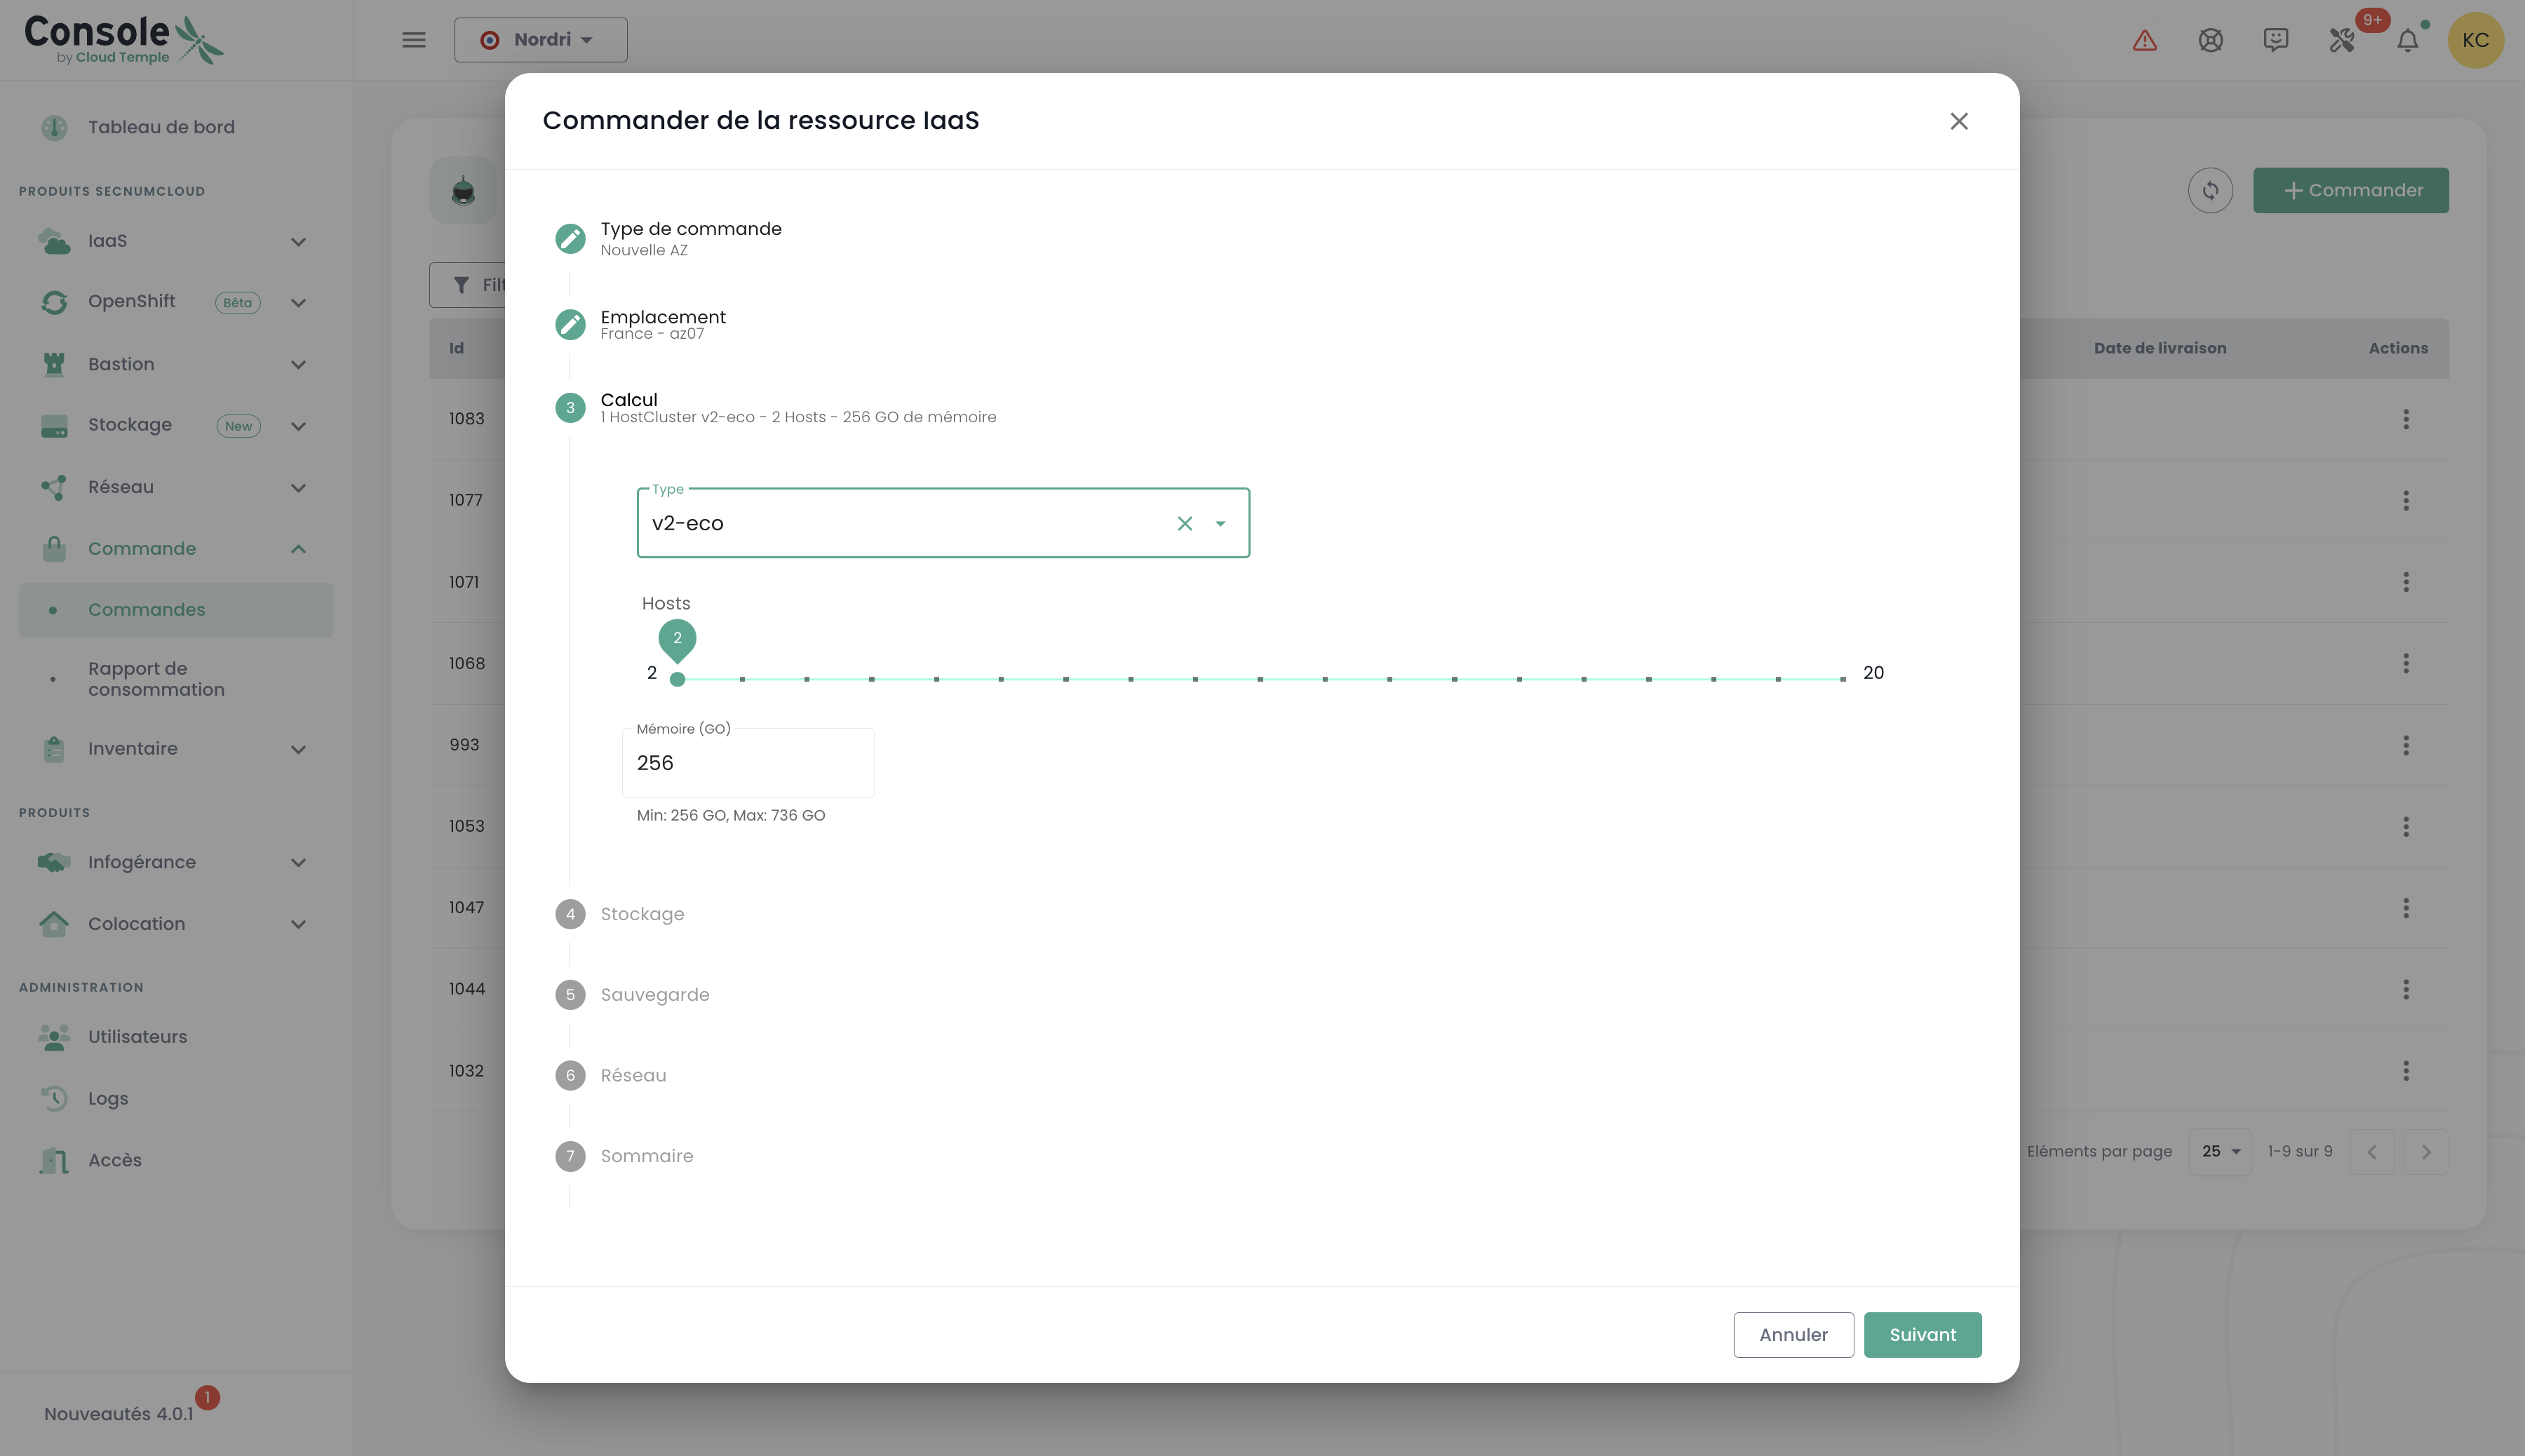
Task: Open the feedback chat icon
Action: 2276,40
